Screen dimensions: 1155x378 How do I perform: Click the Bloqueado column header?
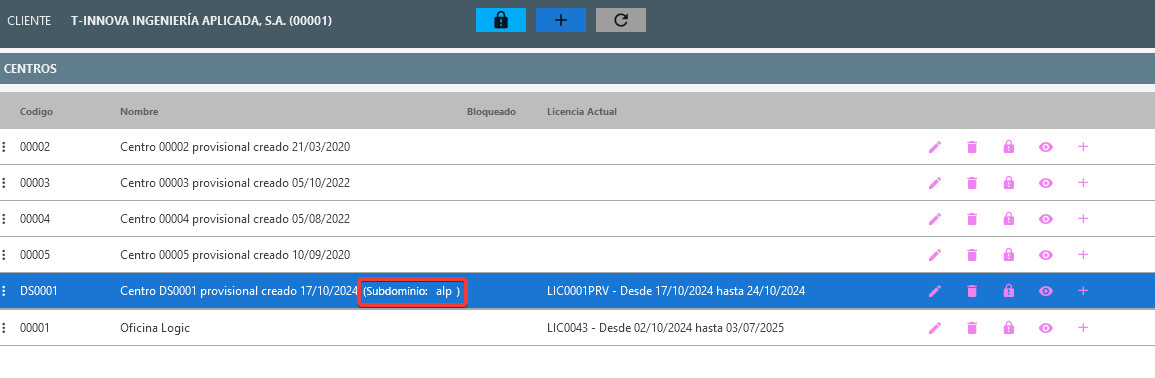491,111
